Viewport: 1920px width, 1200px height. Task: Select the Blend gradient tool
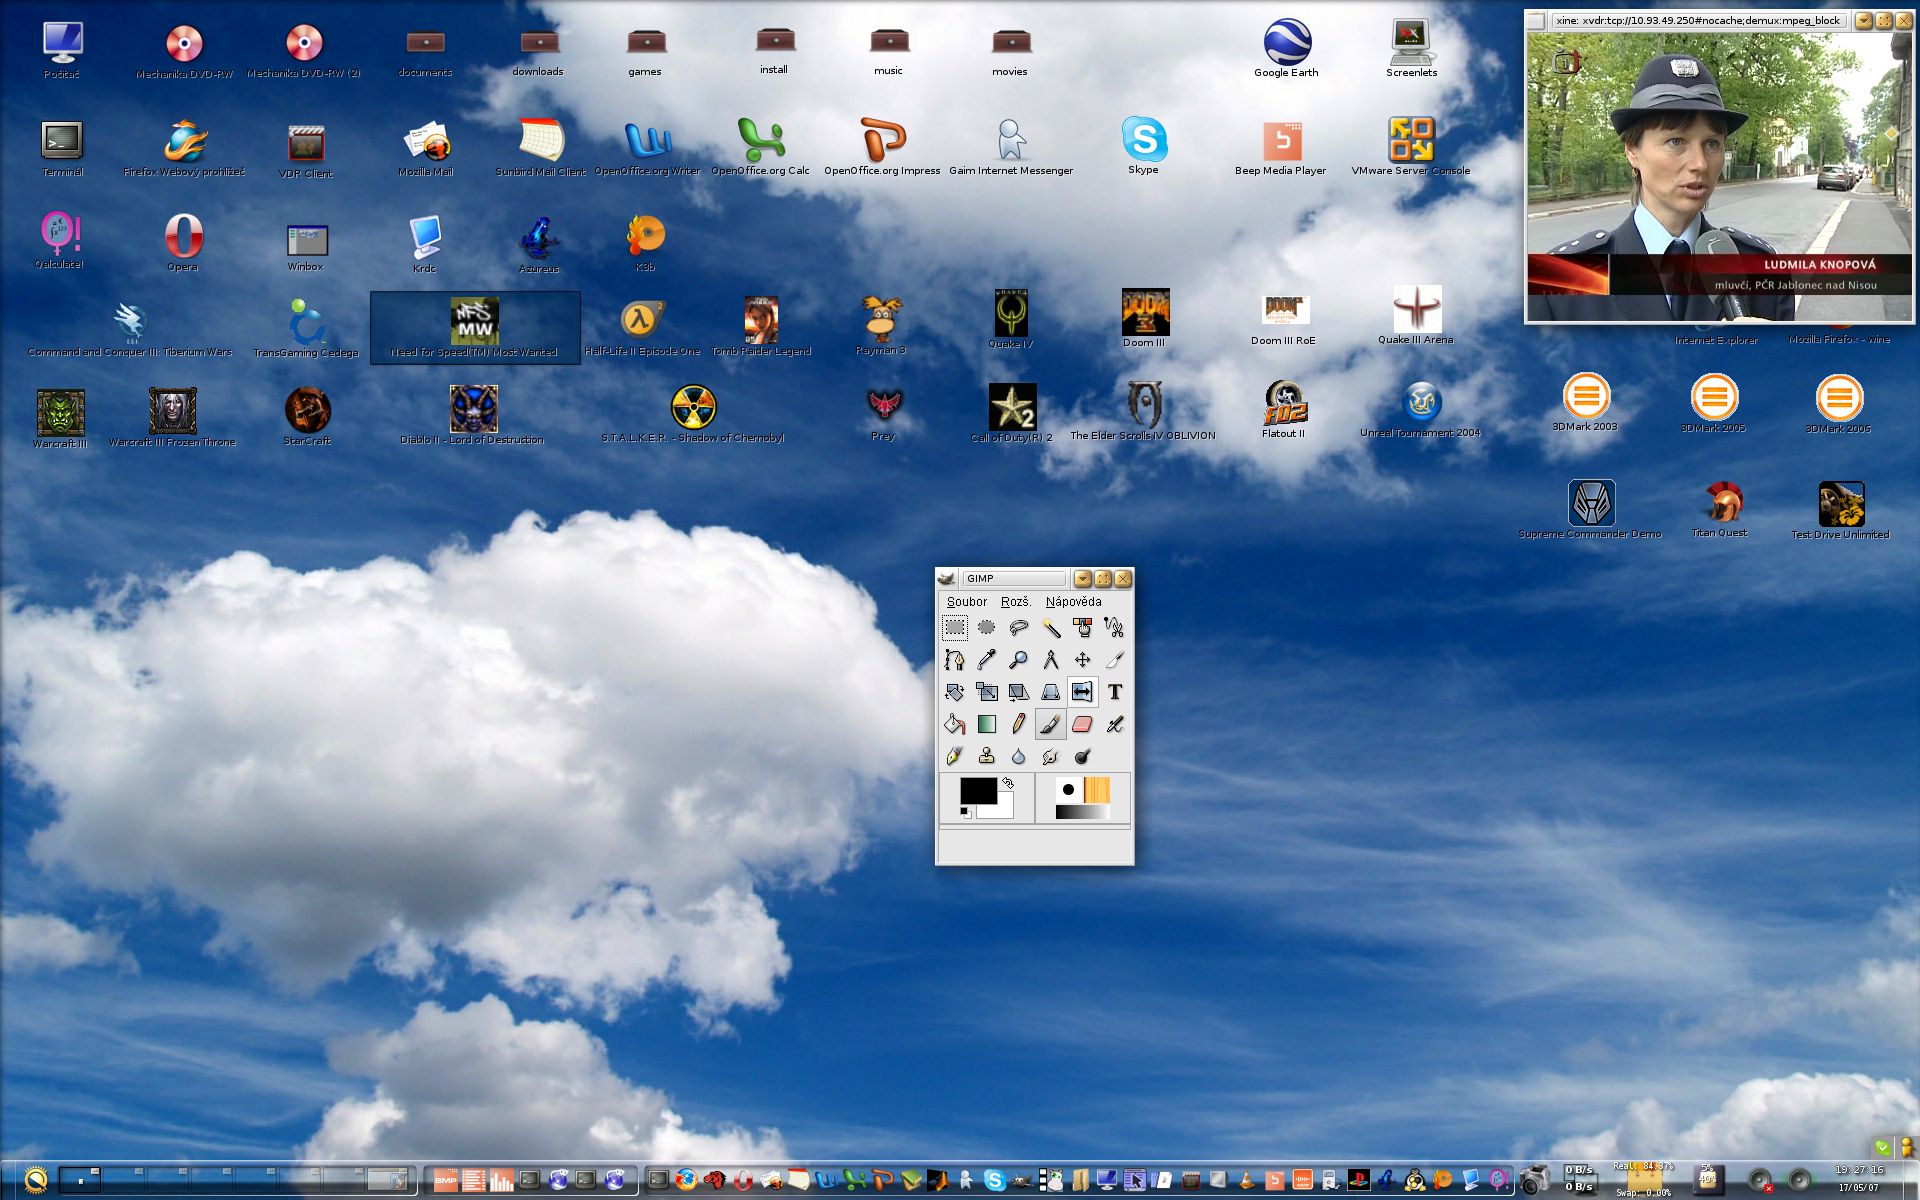[987, 724]
